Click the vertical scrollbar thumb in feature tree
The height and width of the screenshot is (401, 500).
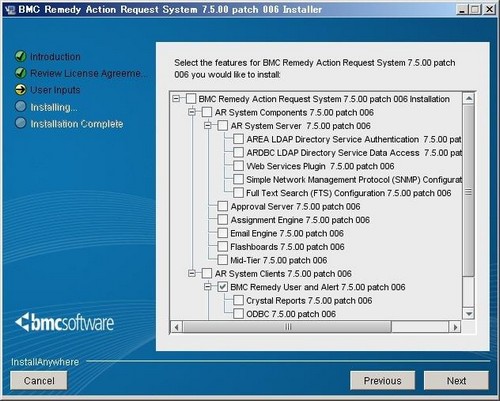pyautogui.click(x=469, y=191)
